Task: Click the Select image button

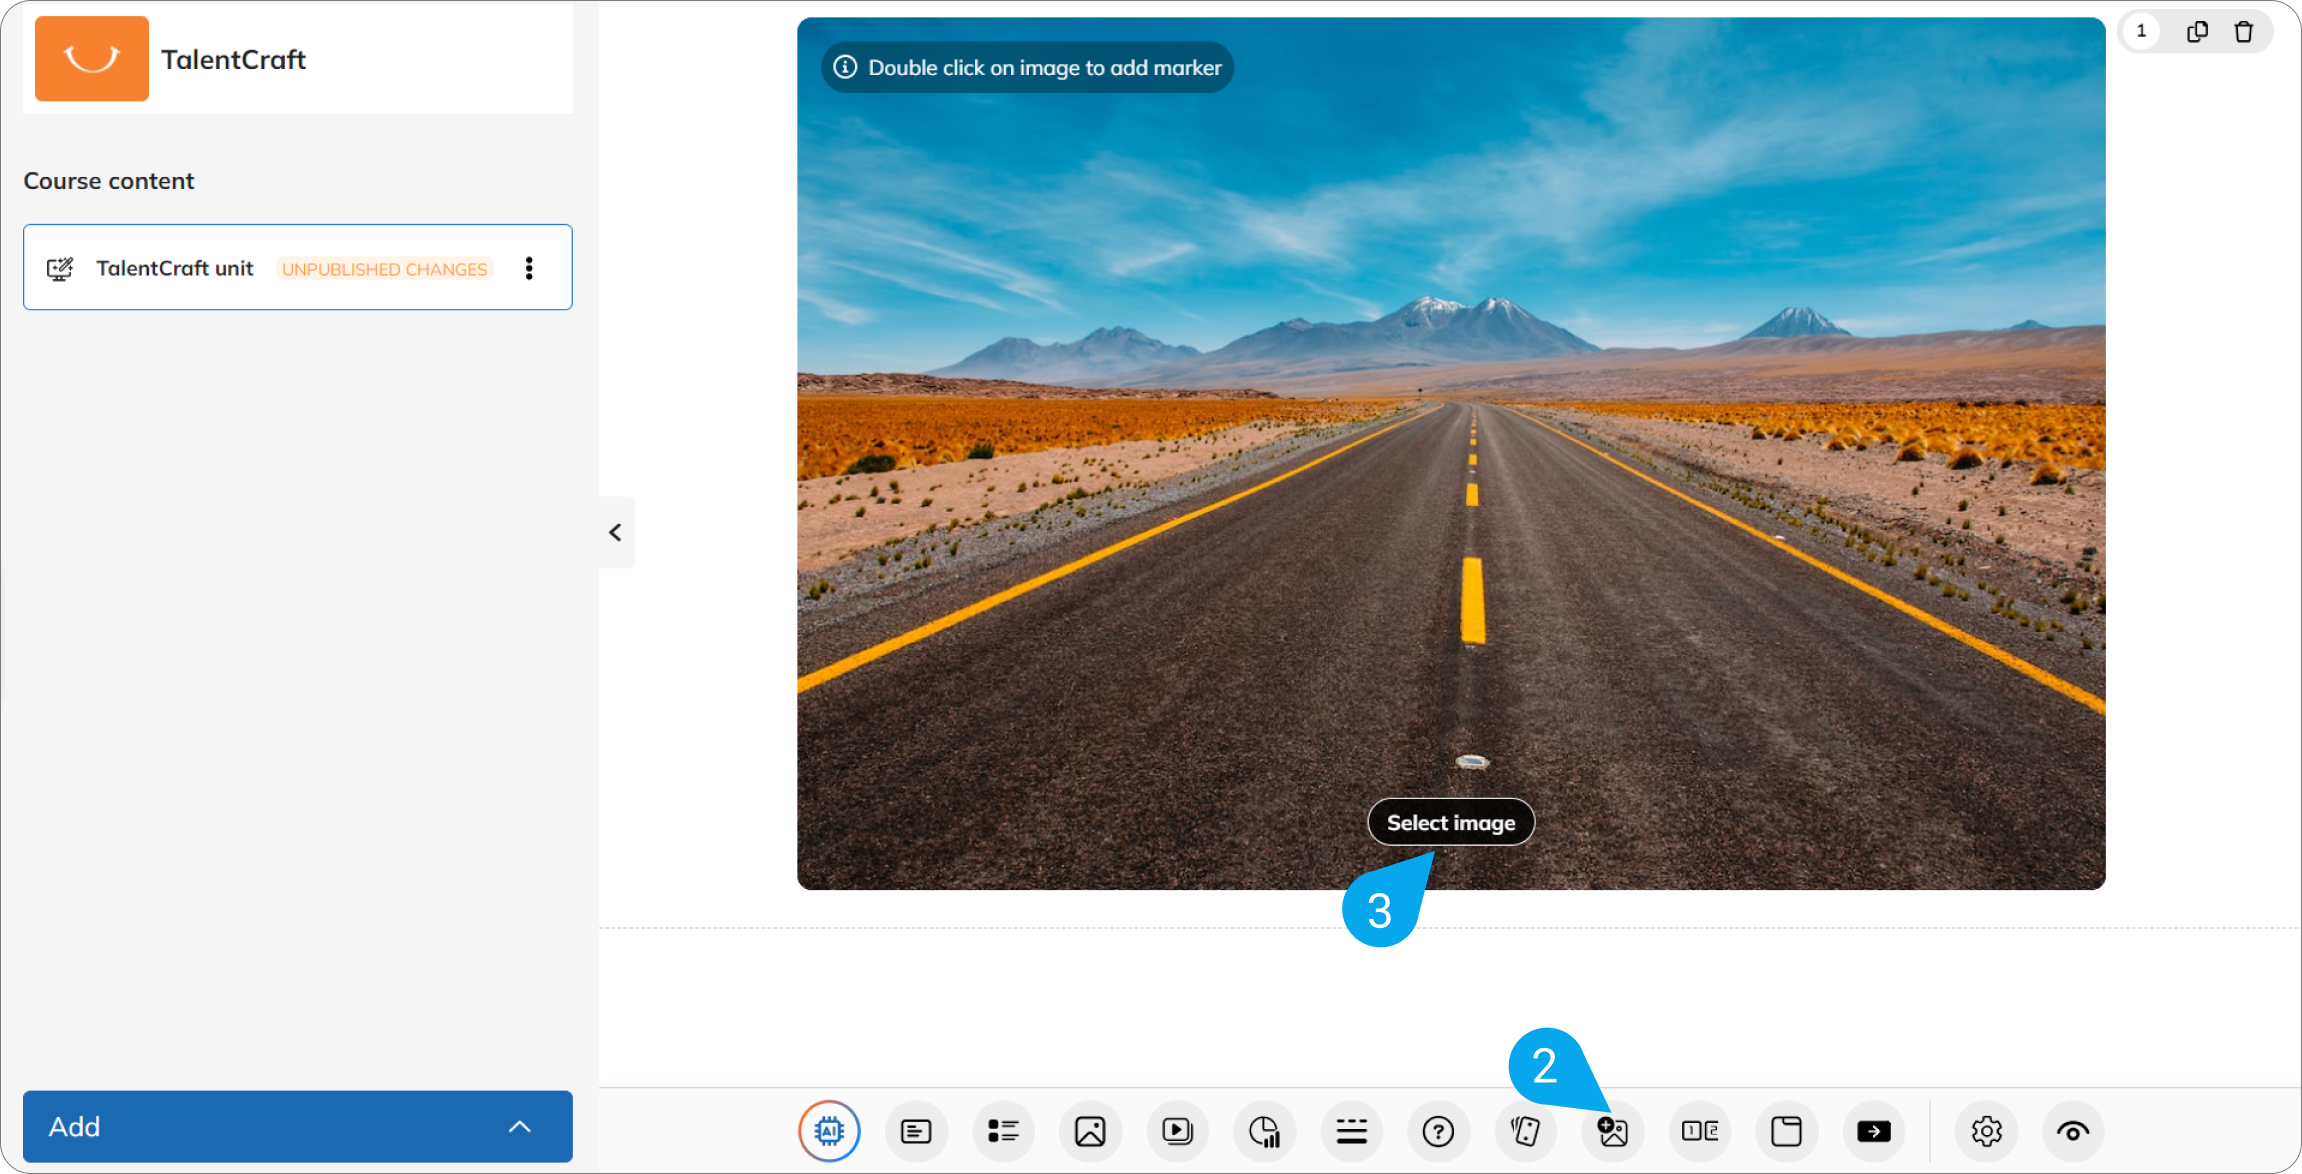Action: pos(1451,822)
